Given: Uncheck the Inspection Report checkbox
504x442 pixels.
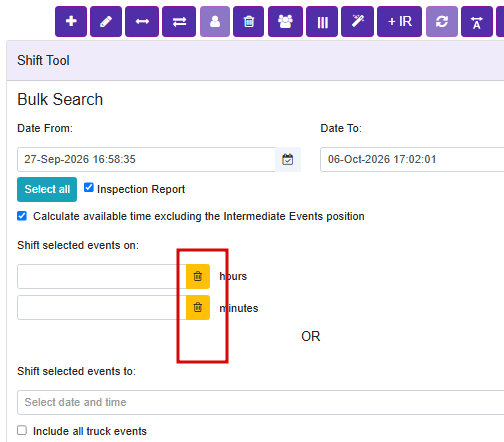Looking at the screenshot, I should [x=89, y=187].
